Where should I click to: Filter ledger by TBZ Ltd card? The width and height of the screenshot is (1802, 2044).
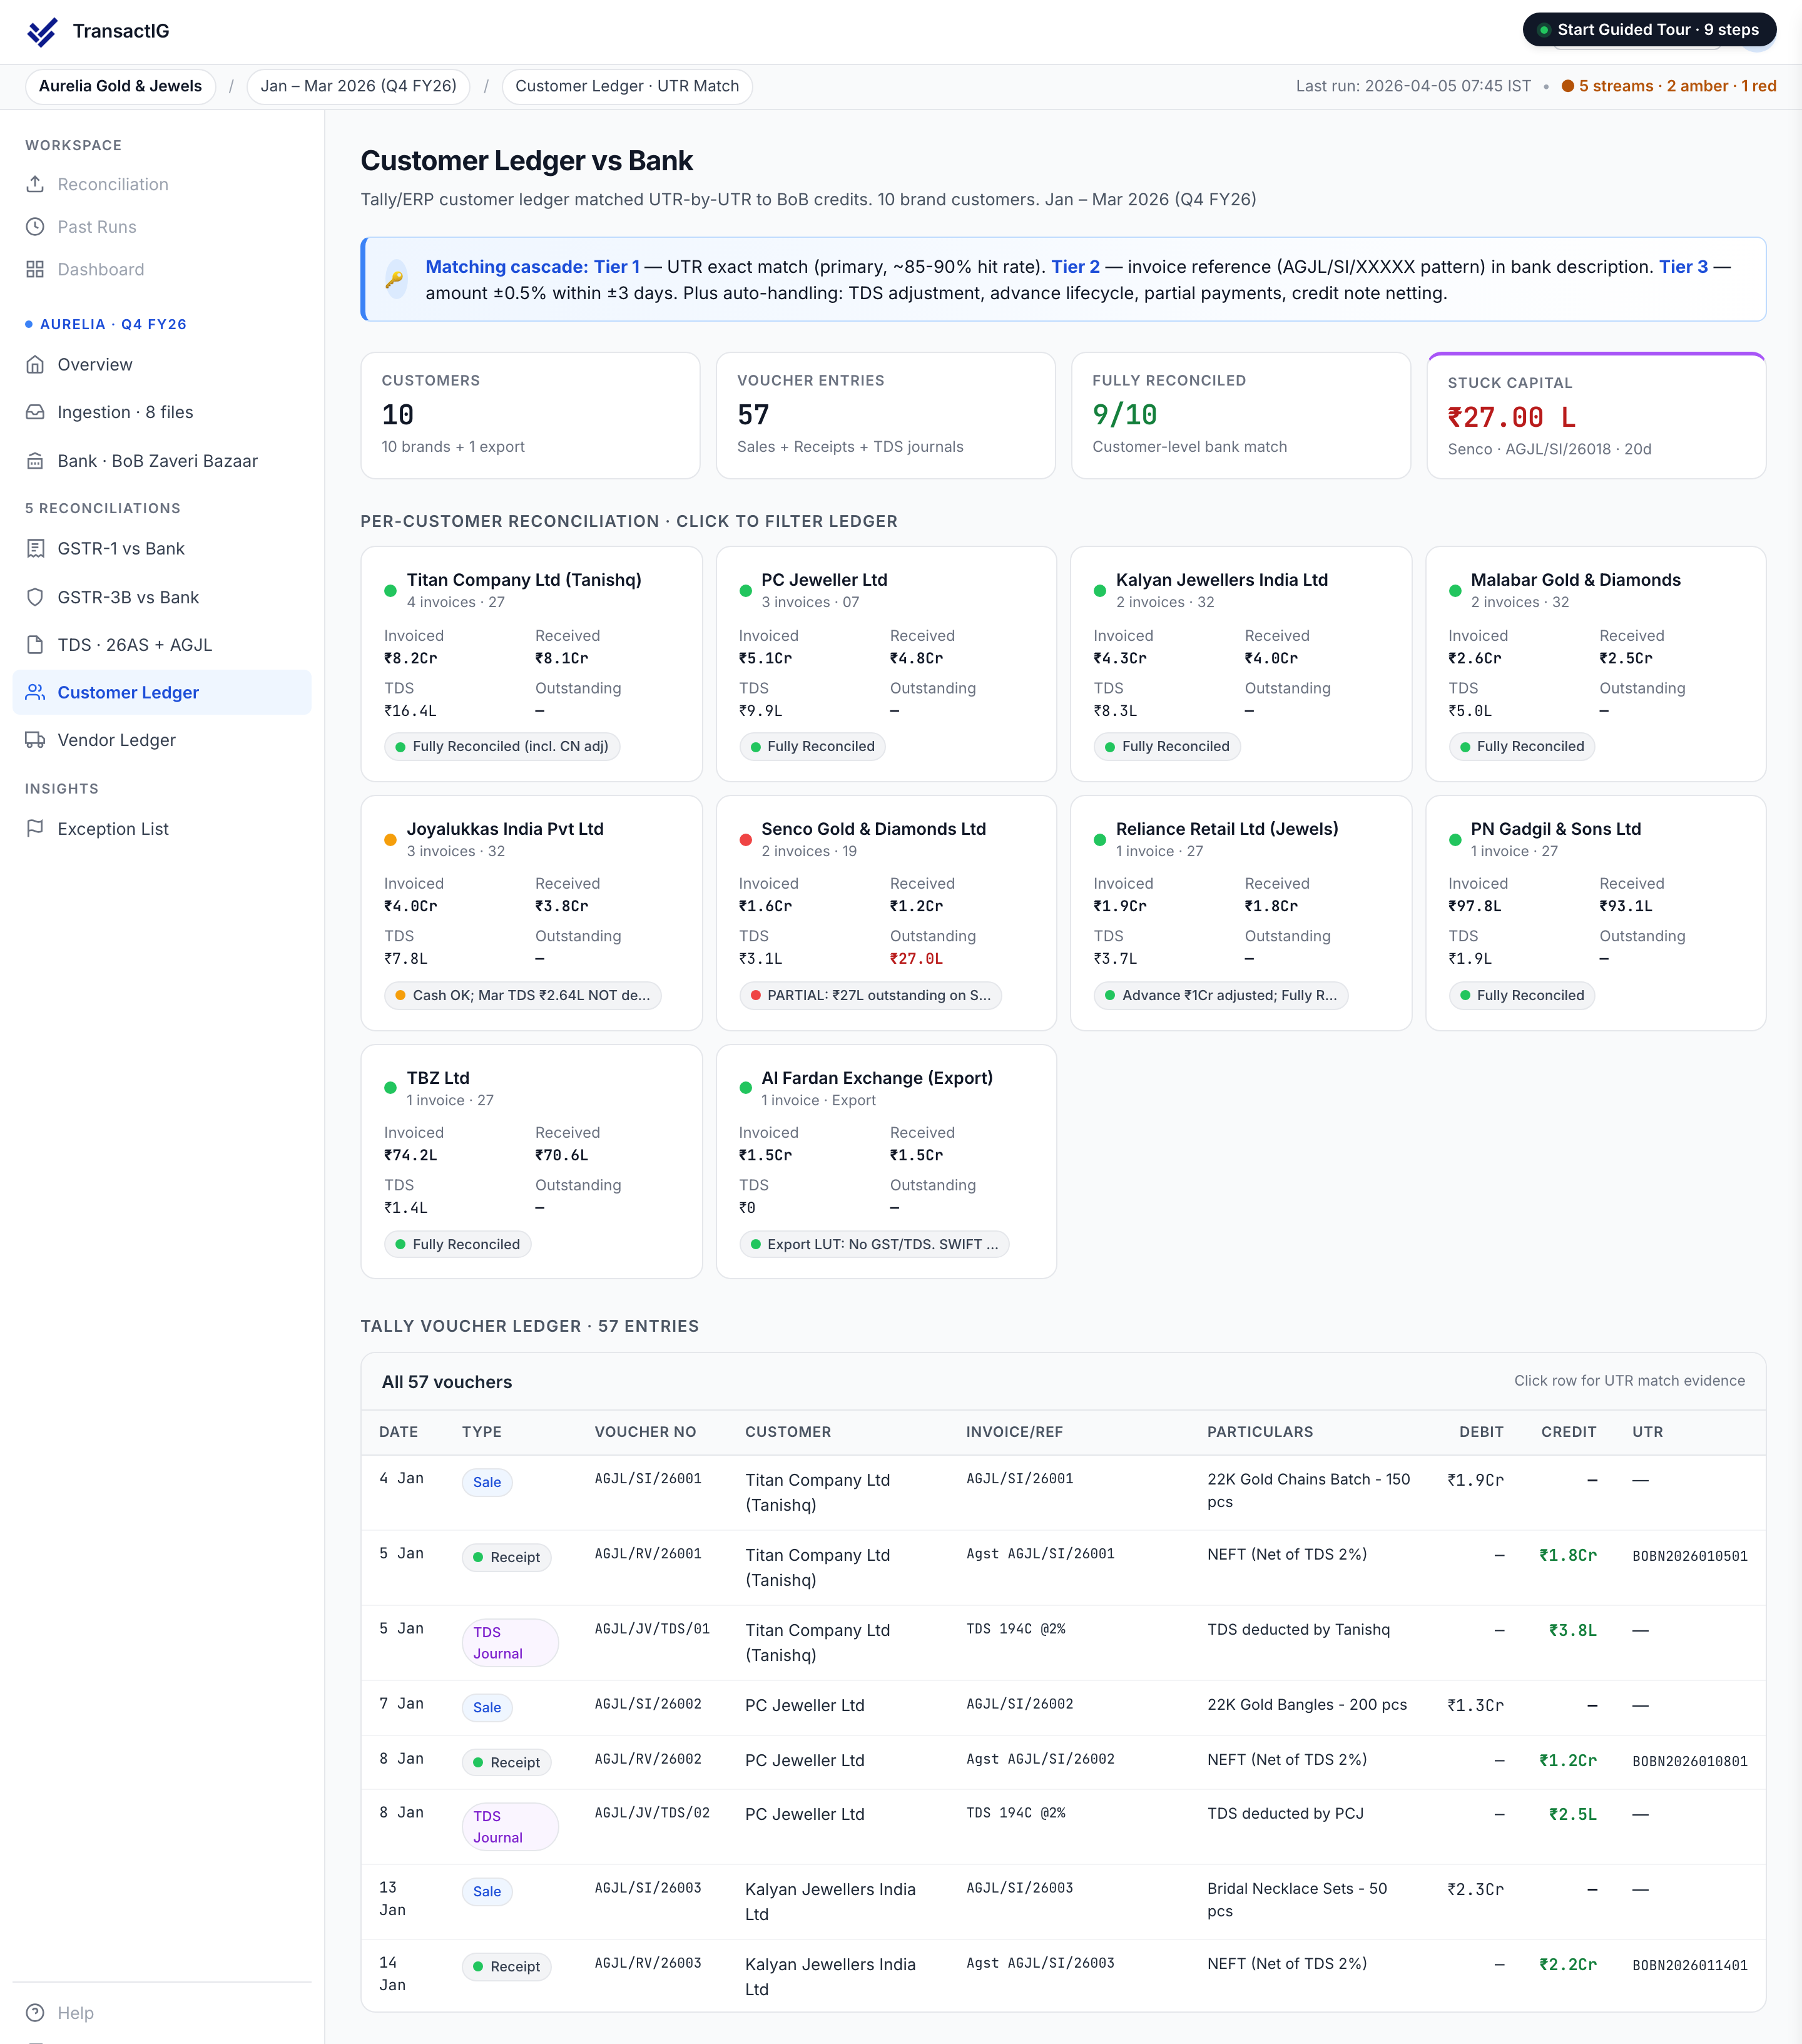click(531, 1162)
